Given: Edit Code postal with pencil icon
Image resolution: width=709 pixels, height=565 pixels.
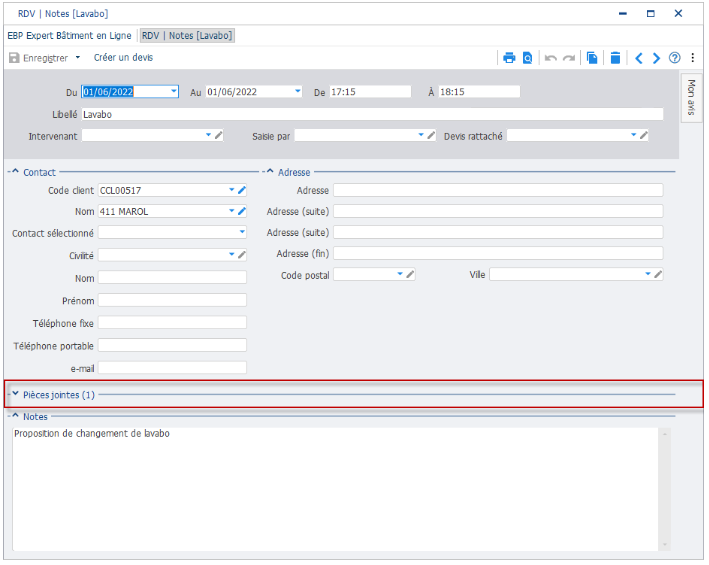Looking at the screenshot, I should tap(410, 274).
